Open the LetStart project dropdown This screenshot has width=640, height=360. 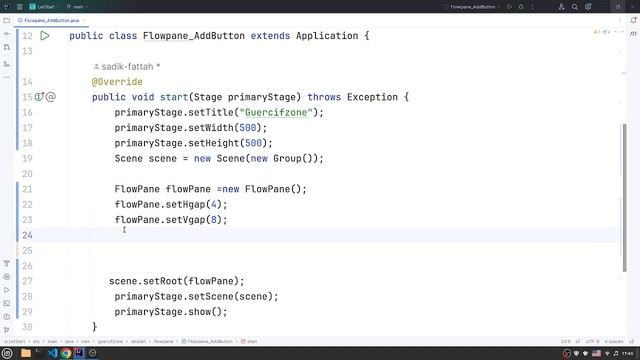click(x=44, y=7)
